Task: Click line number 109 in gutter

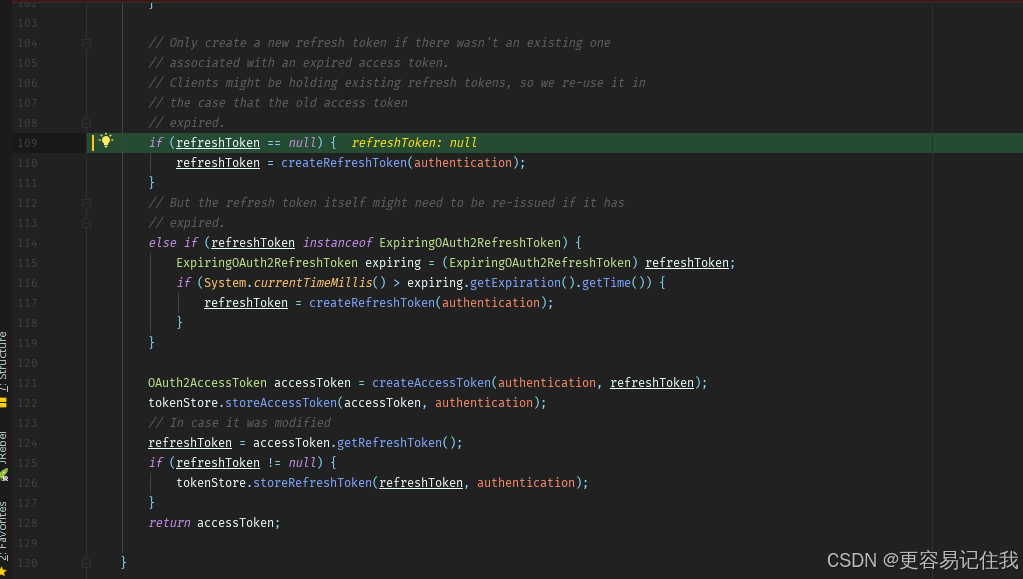Action: tap(27, 143)
